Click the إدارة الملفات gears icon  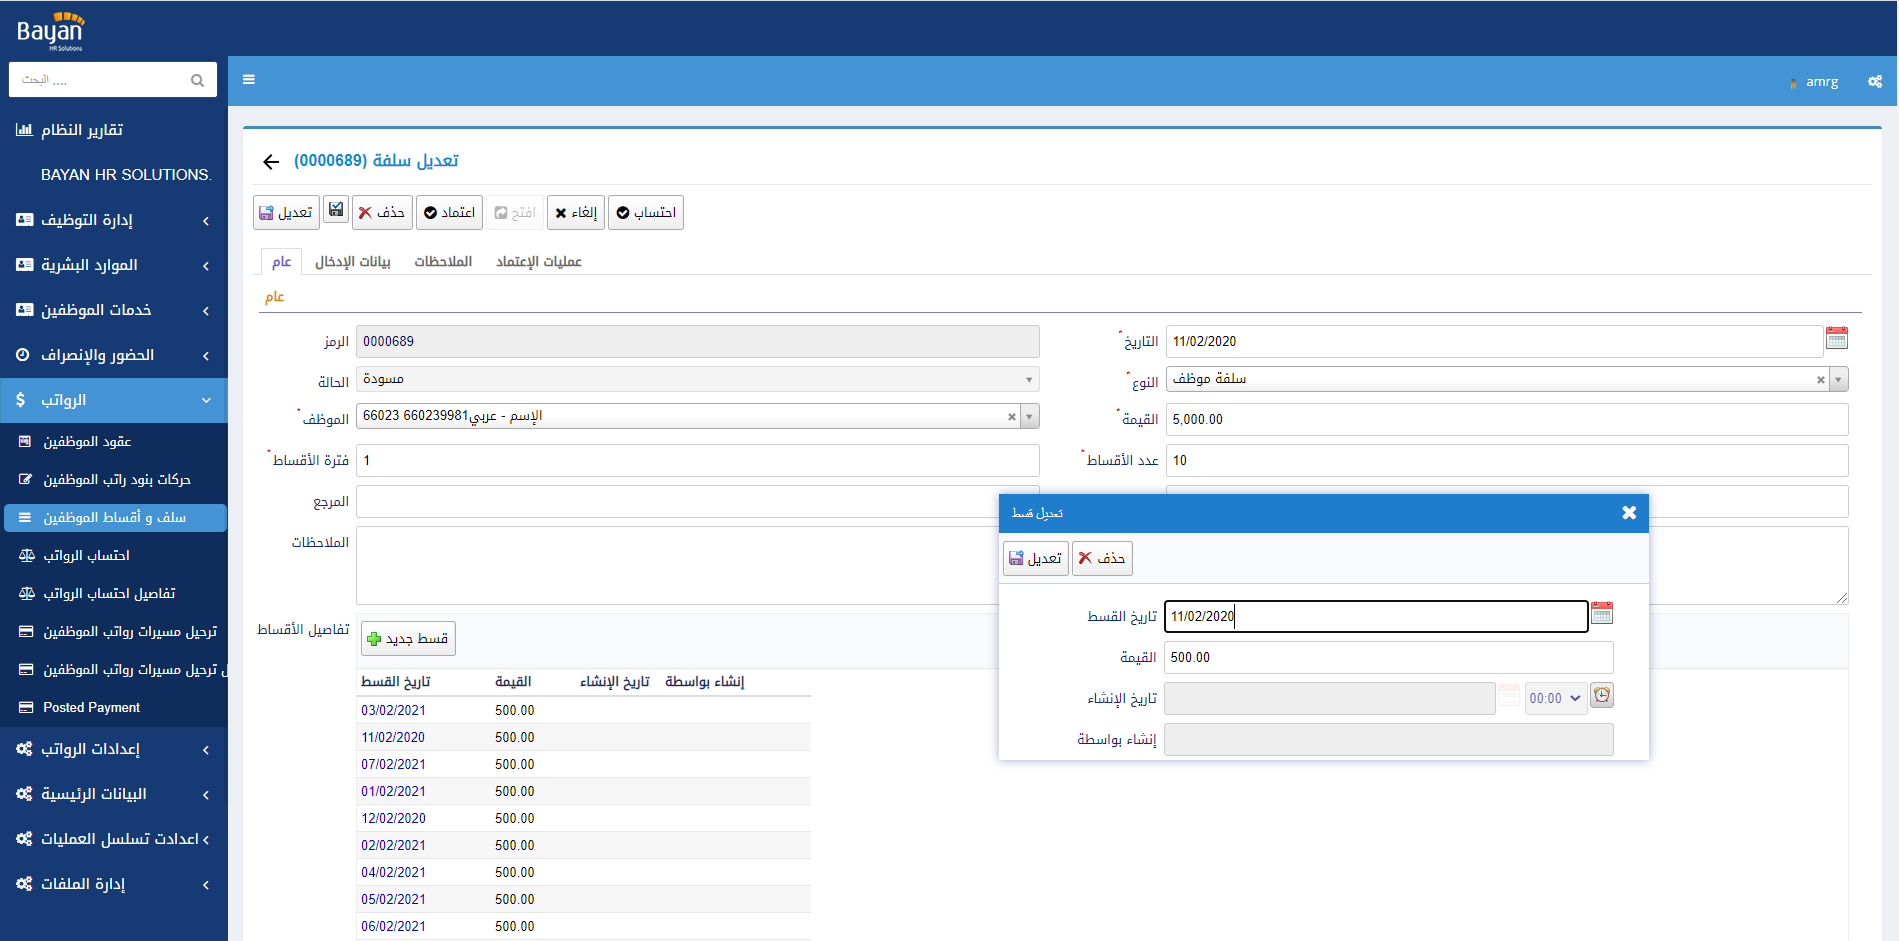click(24, 884)
